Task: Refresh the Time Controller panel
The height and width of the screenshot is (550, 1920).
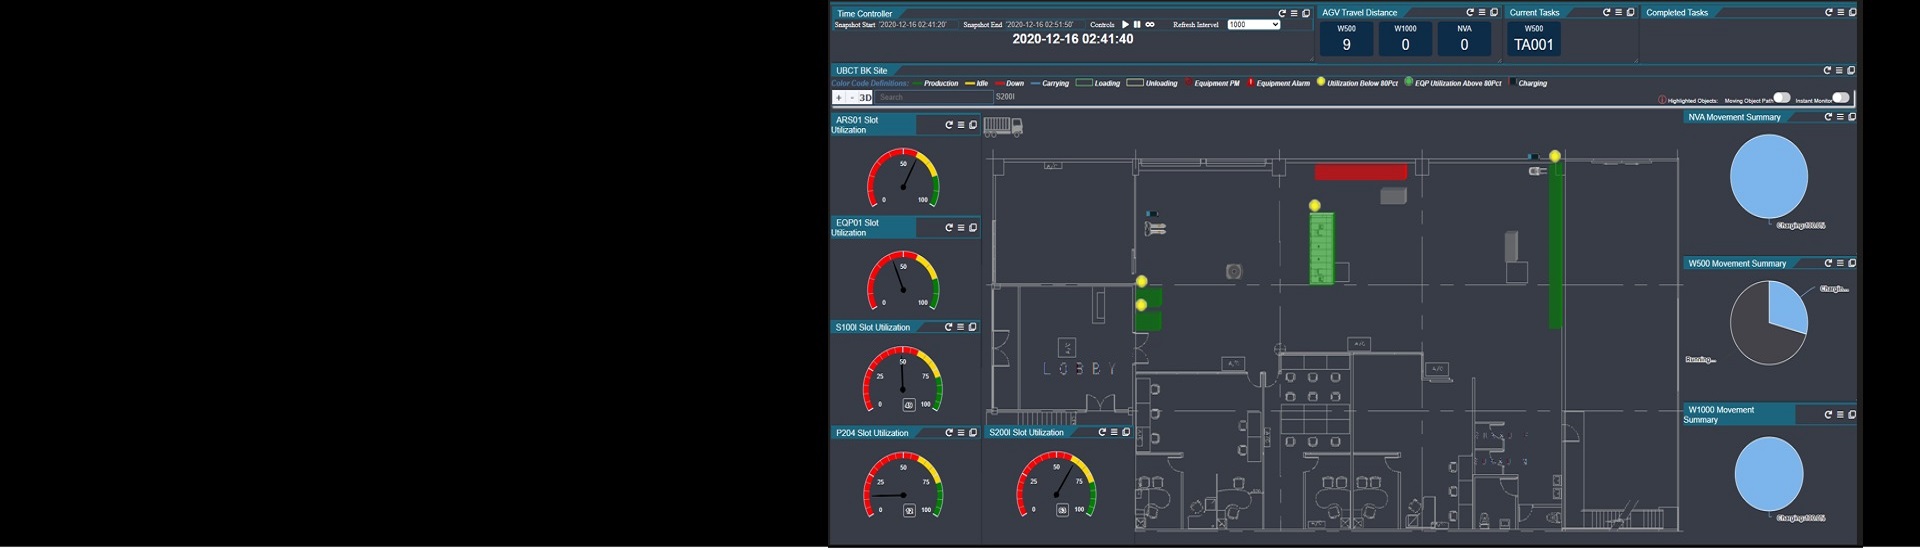Action: pos(1282,13)
